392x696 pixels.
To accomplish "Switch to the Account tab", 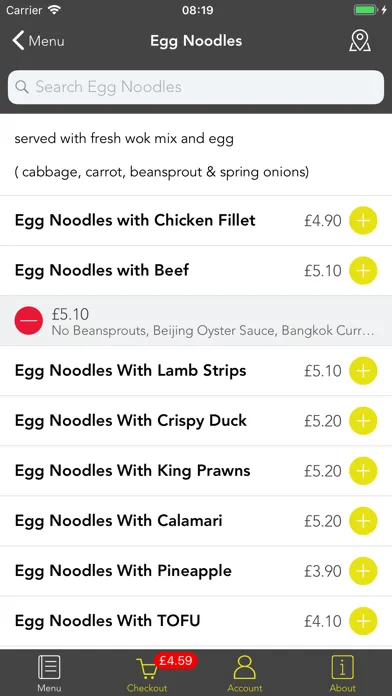I will point(245,673).
